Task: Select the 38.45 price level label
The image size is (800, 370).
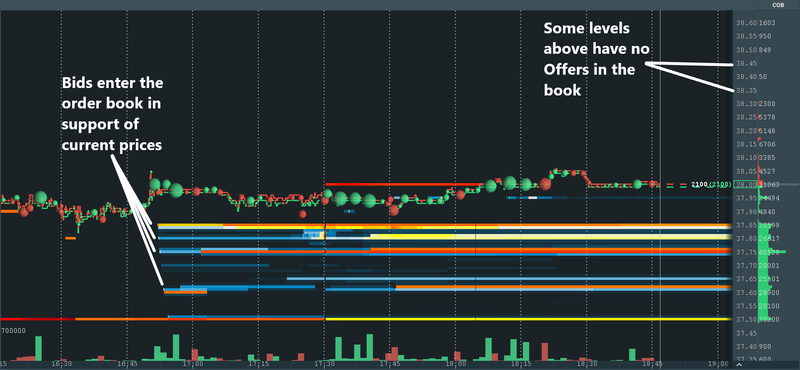Action: click(x=746, y=64)
